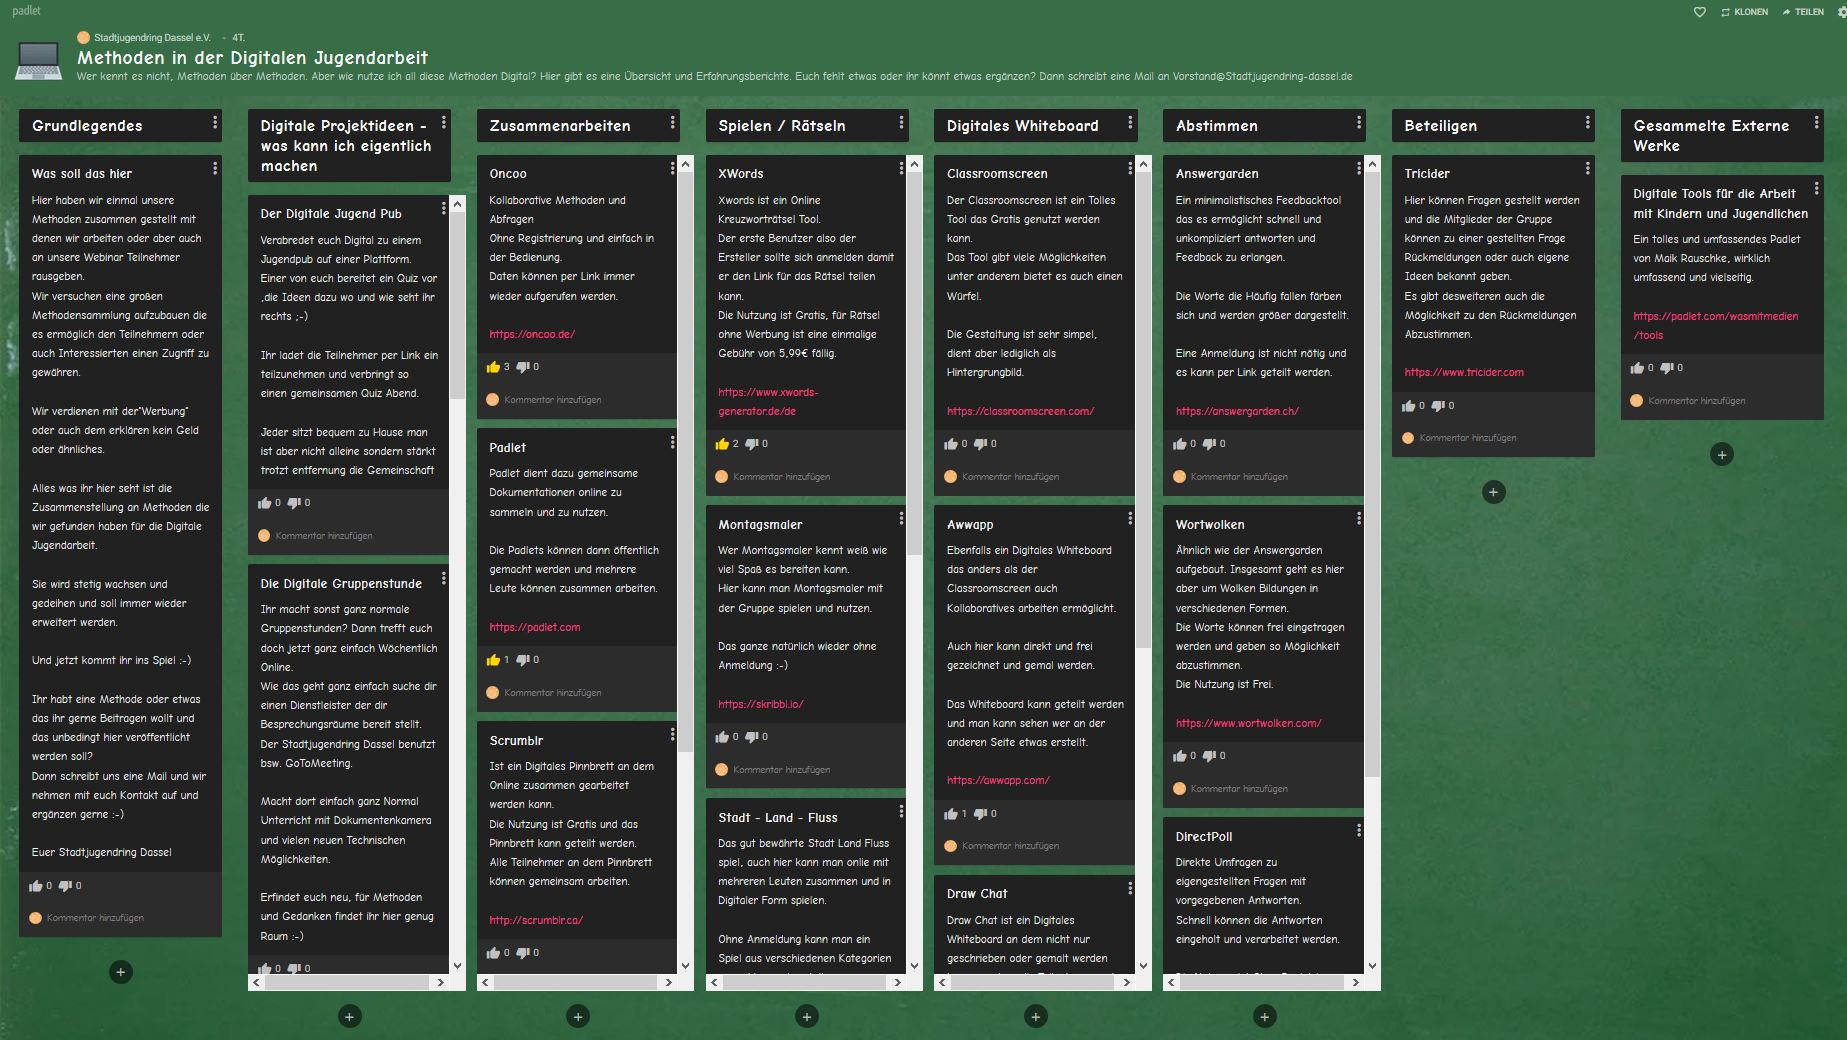This screenshot has width=1847, height=1040.
Task: Open the classroomscreen.com link
Action: coord(1020,411)
